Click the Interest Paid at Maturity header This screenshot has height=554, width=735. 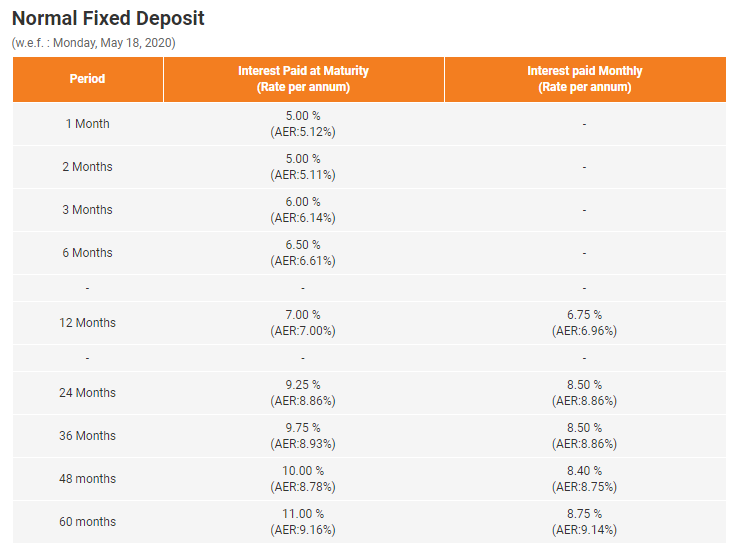(303, 79)
